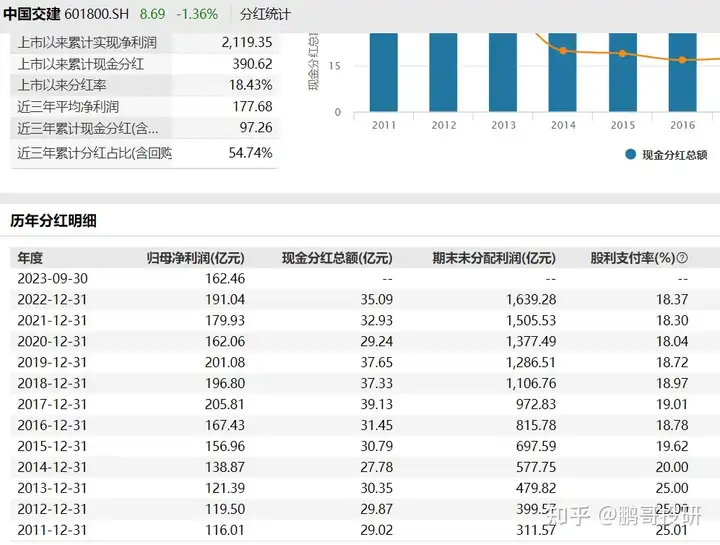Select the 2016-12-31 row date

pyautogui.click(x=52, y=425)
